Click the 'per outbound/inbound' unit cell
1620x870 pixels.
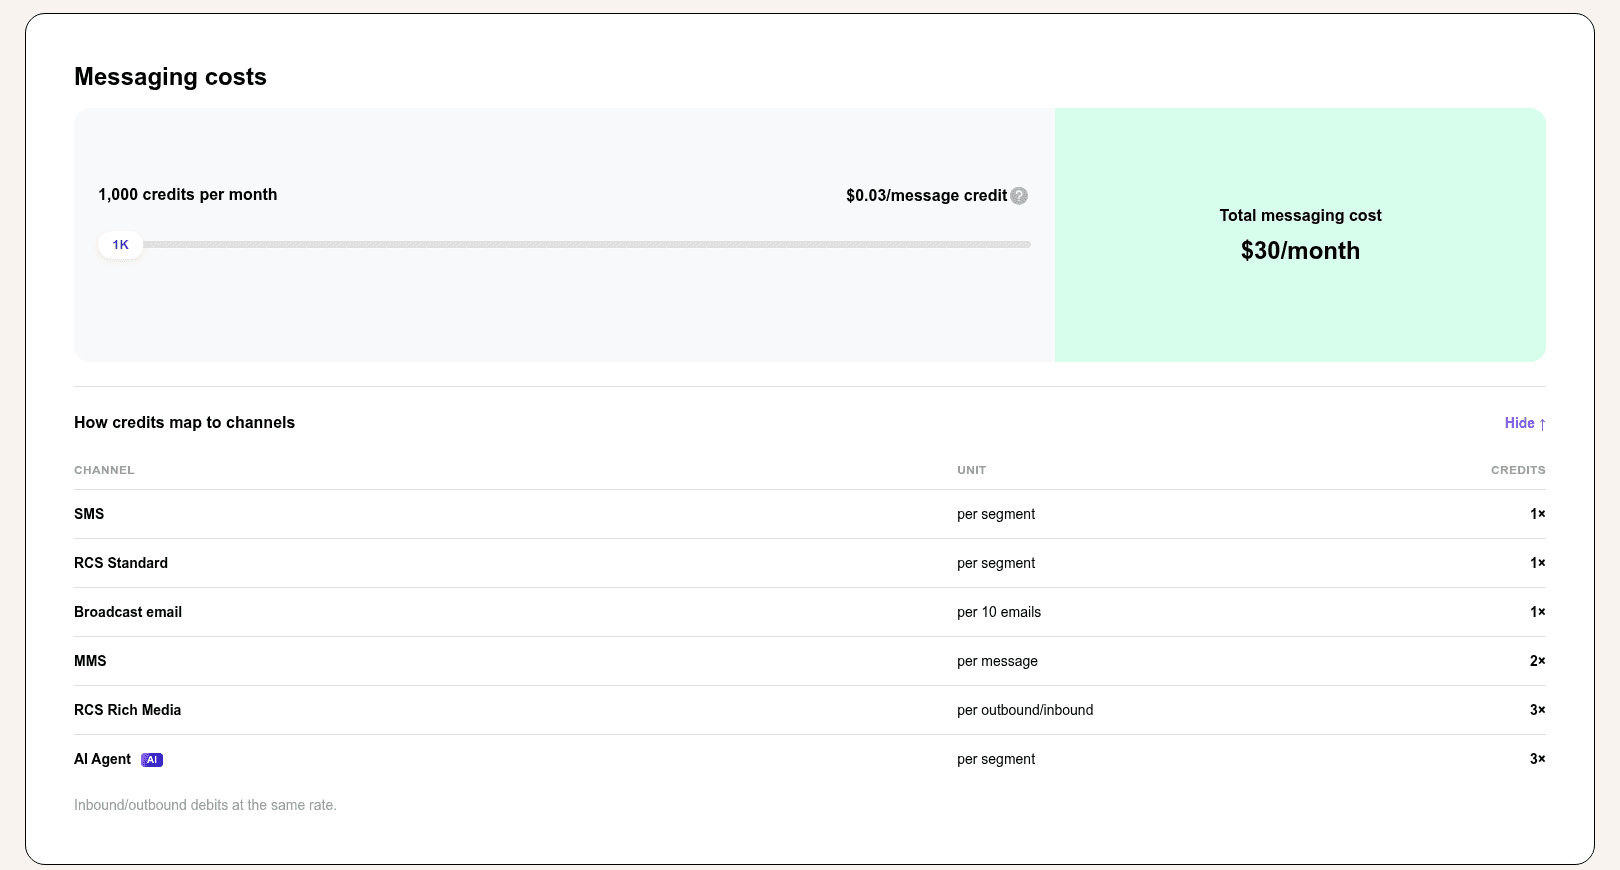click(1025, 710)
